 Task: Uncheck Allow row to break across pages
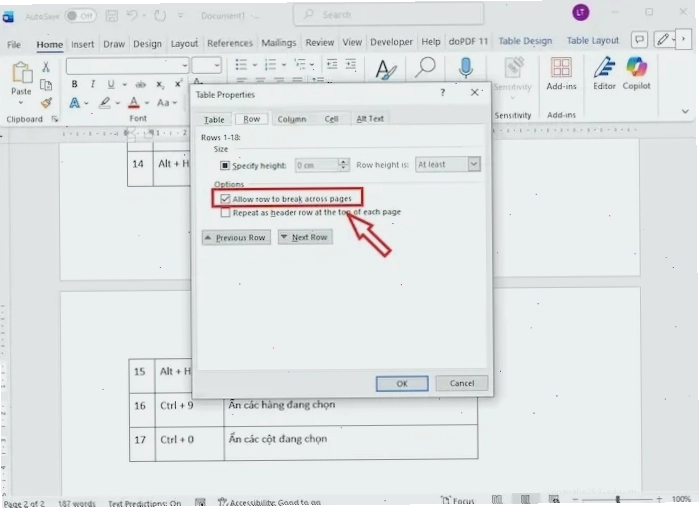click(x=225, y=199)
